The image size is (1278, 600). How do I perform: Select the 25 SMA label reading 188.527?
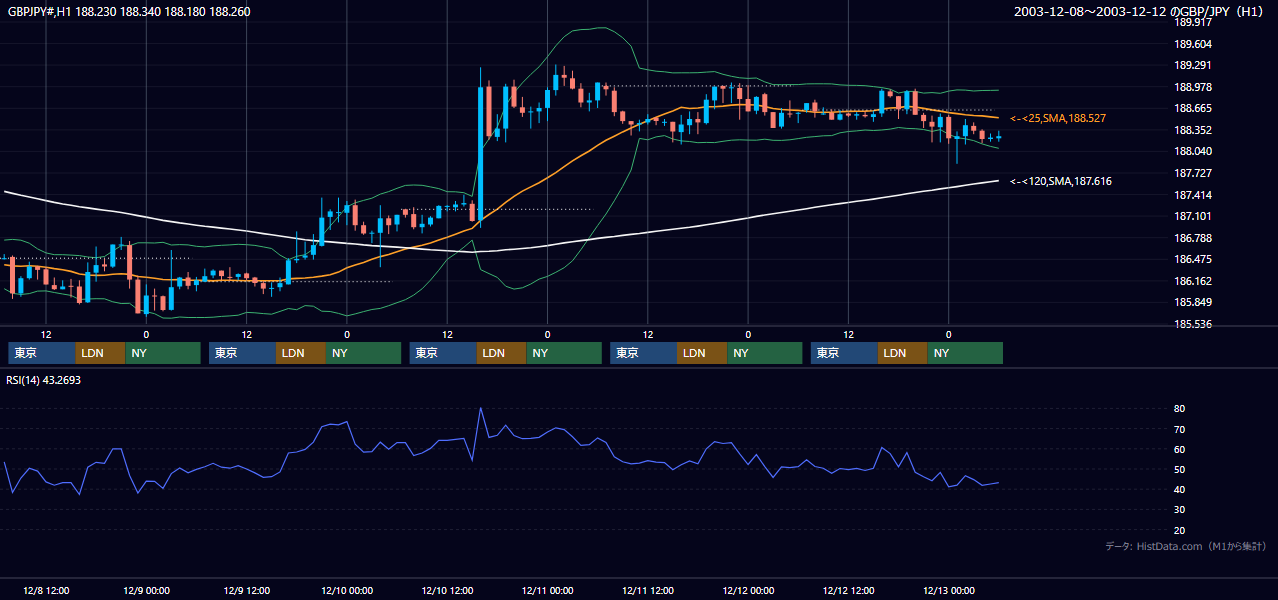[x=1058, y=118]
